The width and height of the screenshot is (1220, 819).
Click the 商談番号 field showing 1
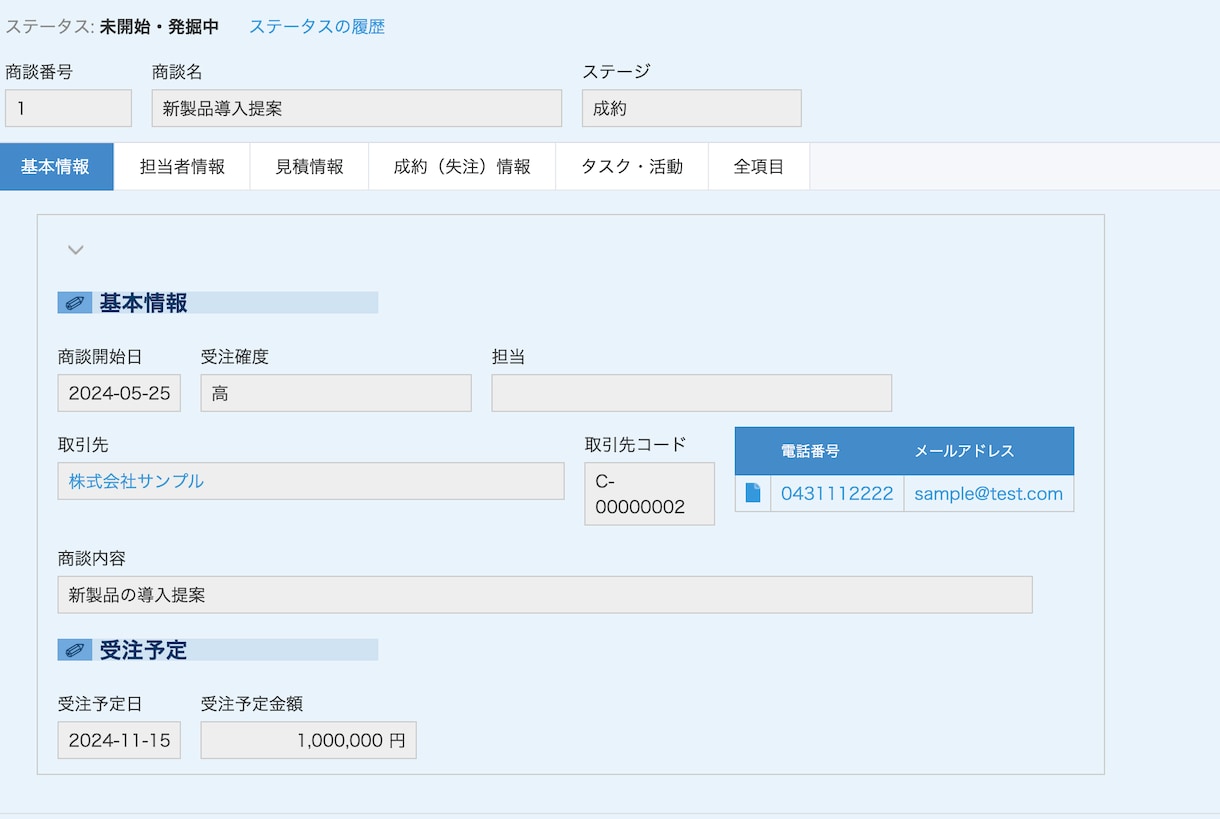point(68,108)
